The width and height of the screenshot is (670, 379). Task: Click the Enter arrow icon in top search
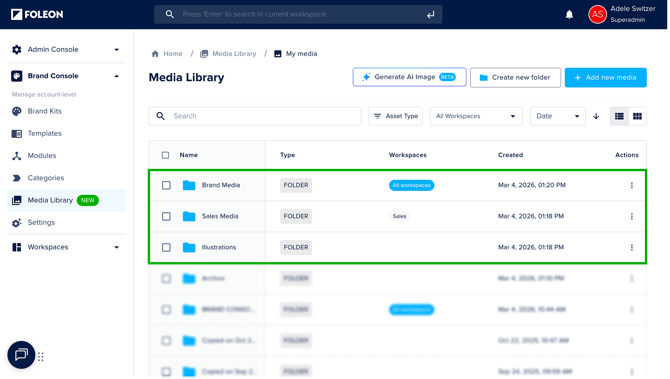430,15
